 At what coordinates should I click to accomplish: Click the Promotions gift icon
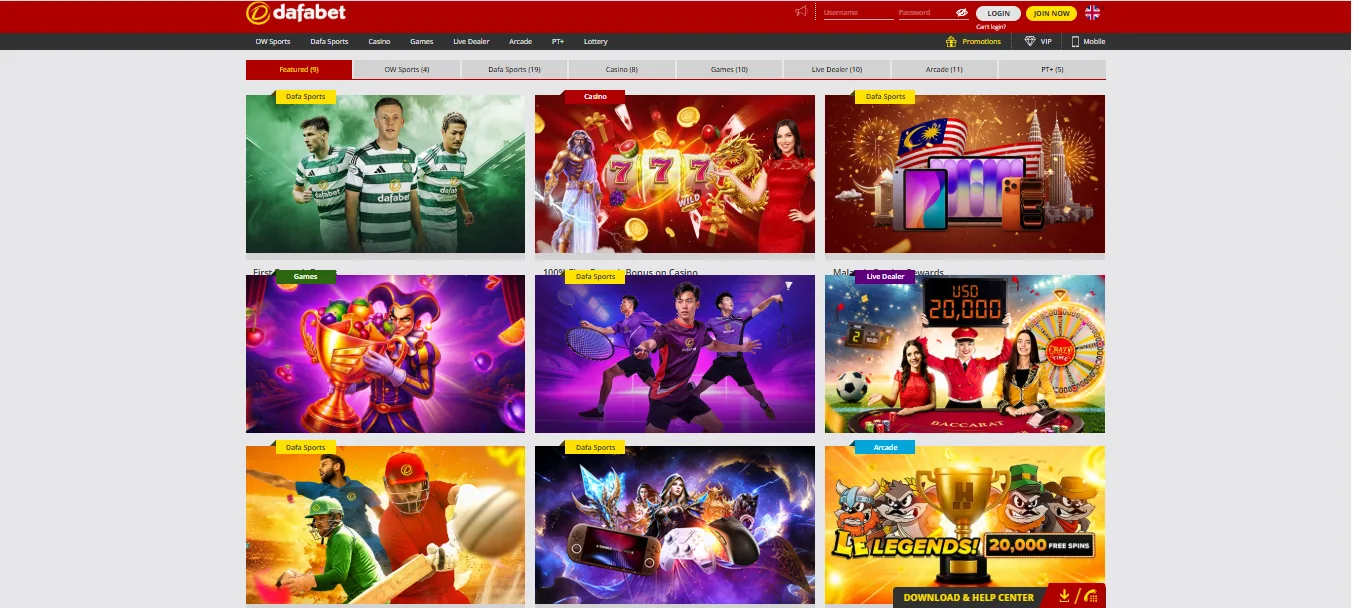951,41
